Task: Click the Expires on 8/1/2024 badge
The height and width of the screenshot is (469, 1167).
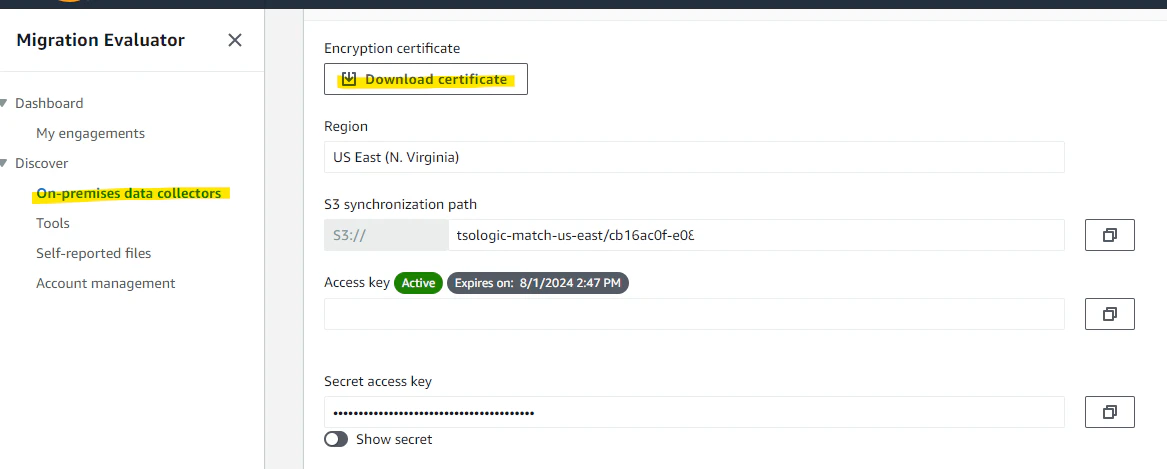Action: 537,283
